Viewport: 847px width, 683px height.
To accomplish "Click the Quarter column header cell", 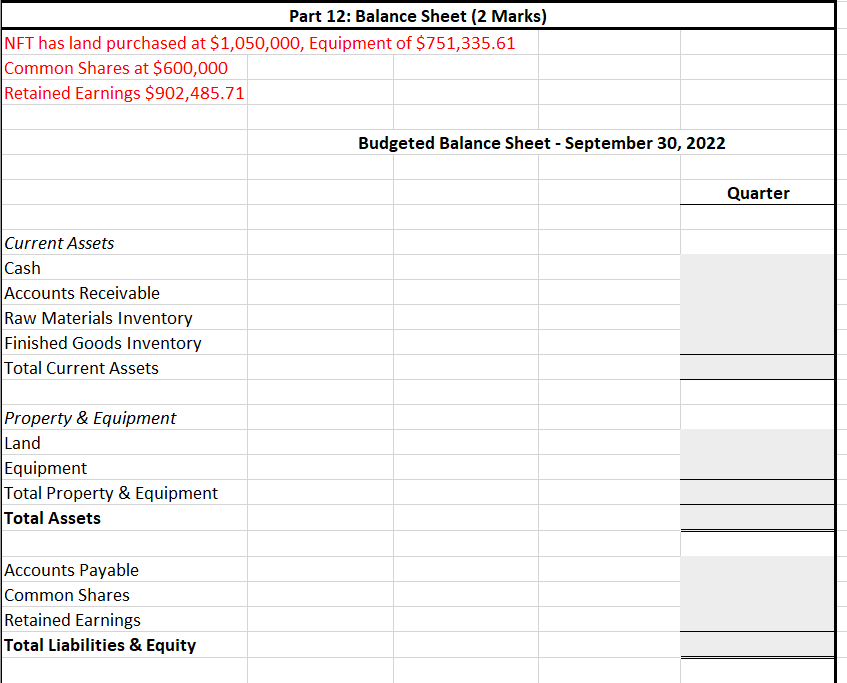I will (x=758, y=193).
